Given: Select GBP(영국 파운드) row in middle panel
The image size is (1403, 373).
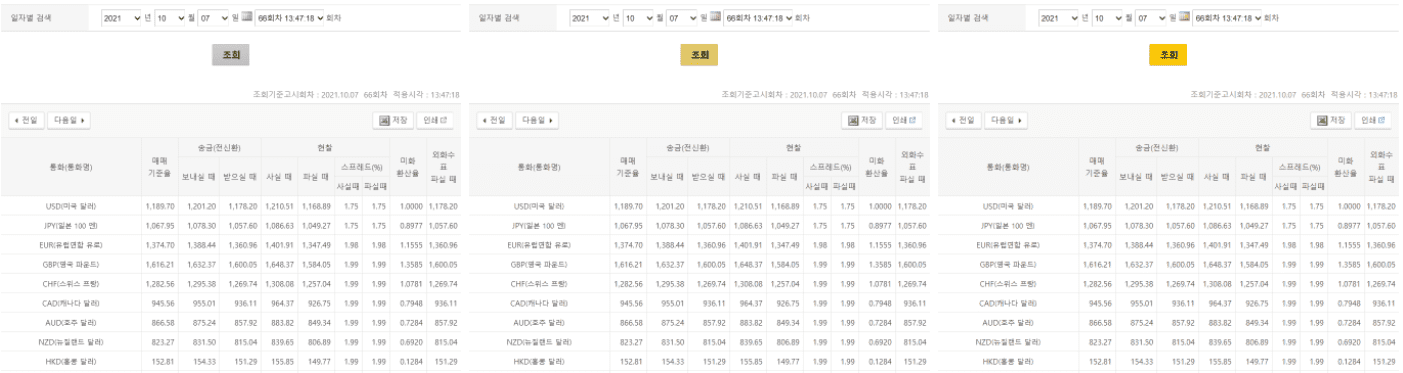Looking at the screenshot, I should pyautogui.click(x=698, y=264).
